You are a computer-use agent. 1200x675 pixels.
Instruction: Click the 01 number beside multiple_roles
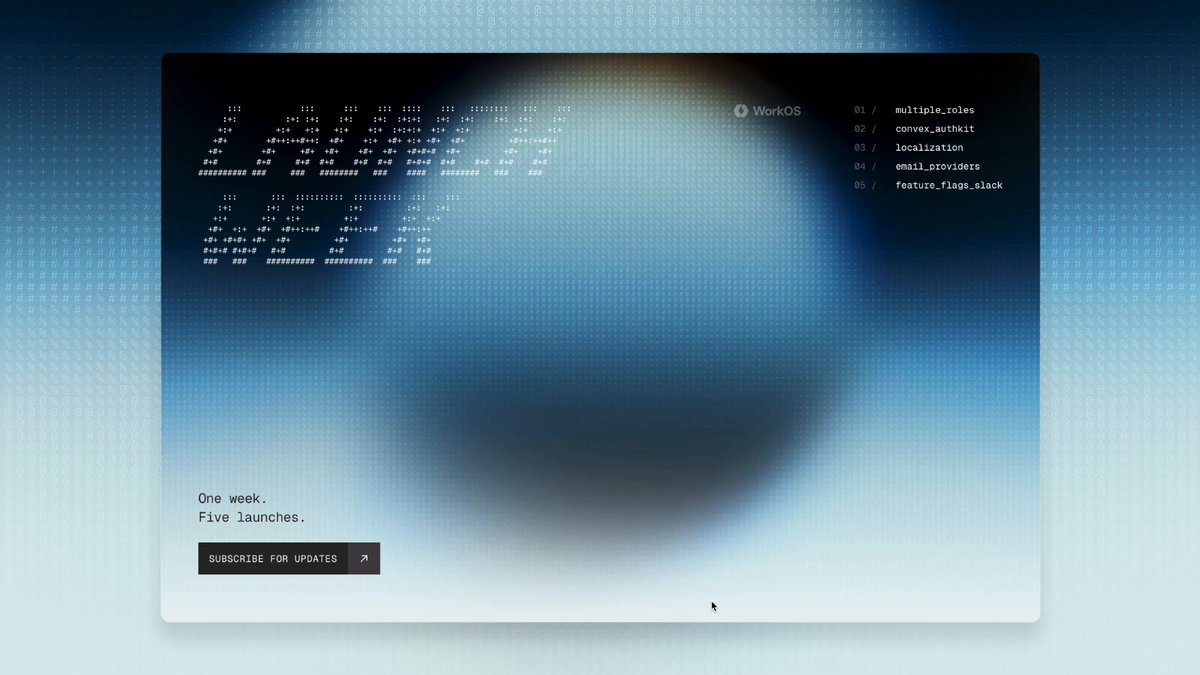[860, 111]
